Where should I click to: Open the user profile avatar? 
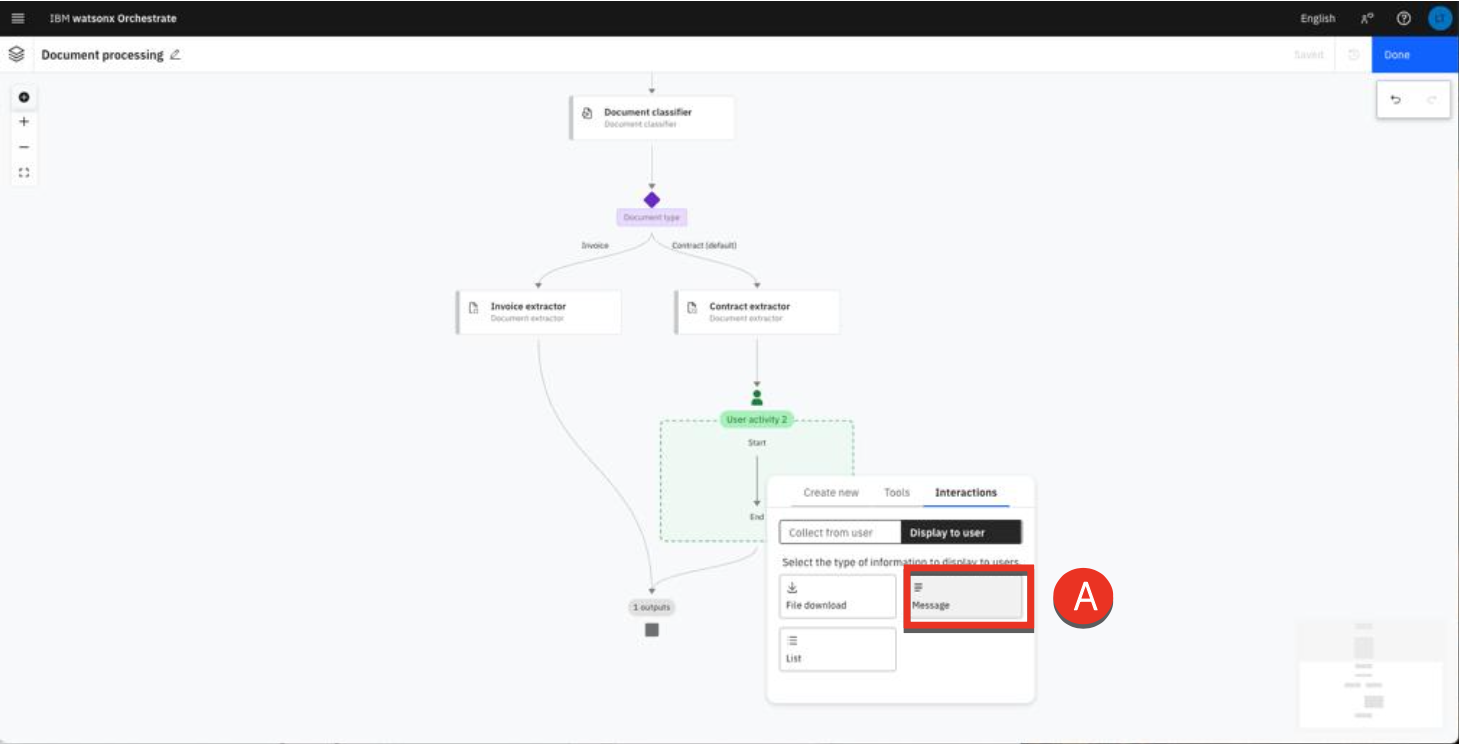(x=1439, y=18)
